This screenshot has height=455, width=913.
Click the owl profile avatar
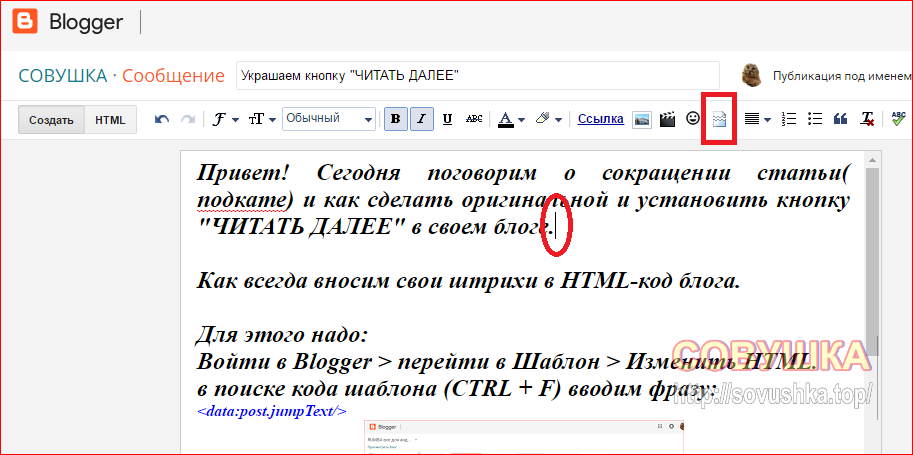point(752,75)
